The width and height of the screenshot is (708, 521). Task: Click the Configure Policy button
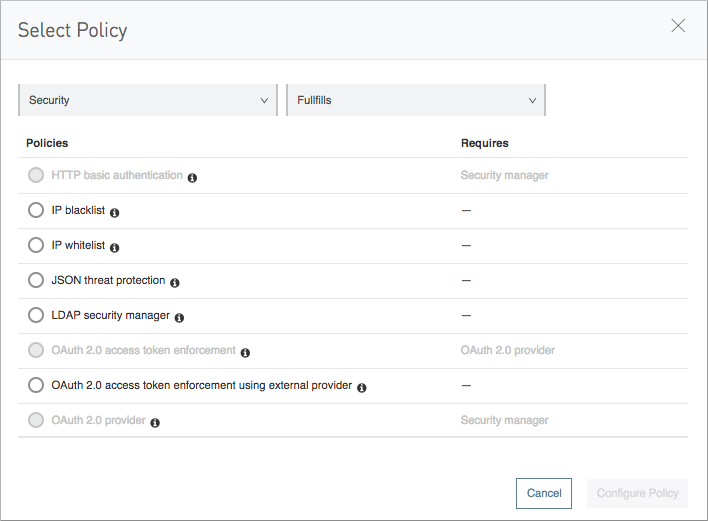click(637, 493)
